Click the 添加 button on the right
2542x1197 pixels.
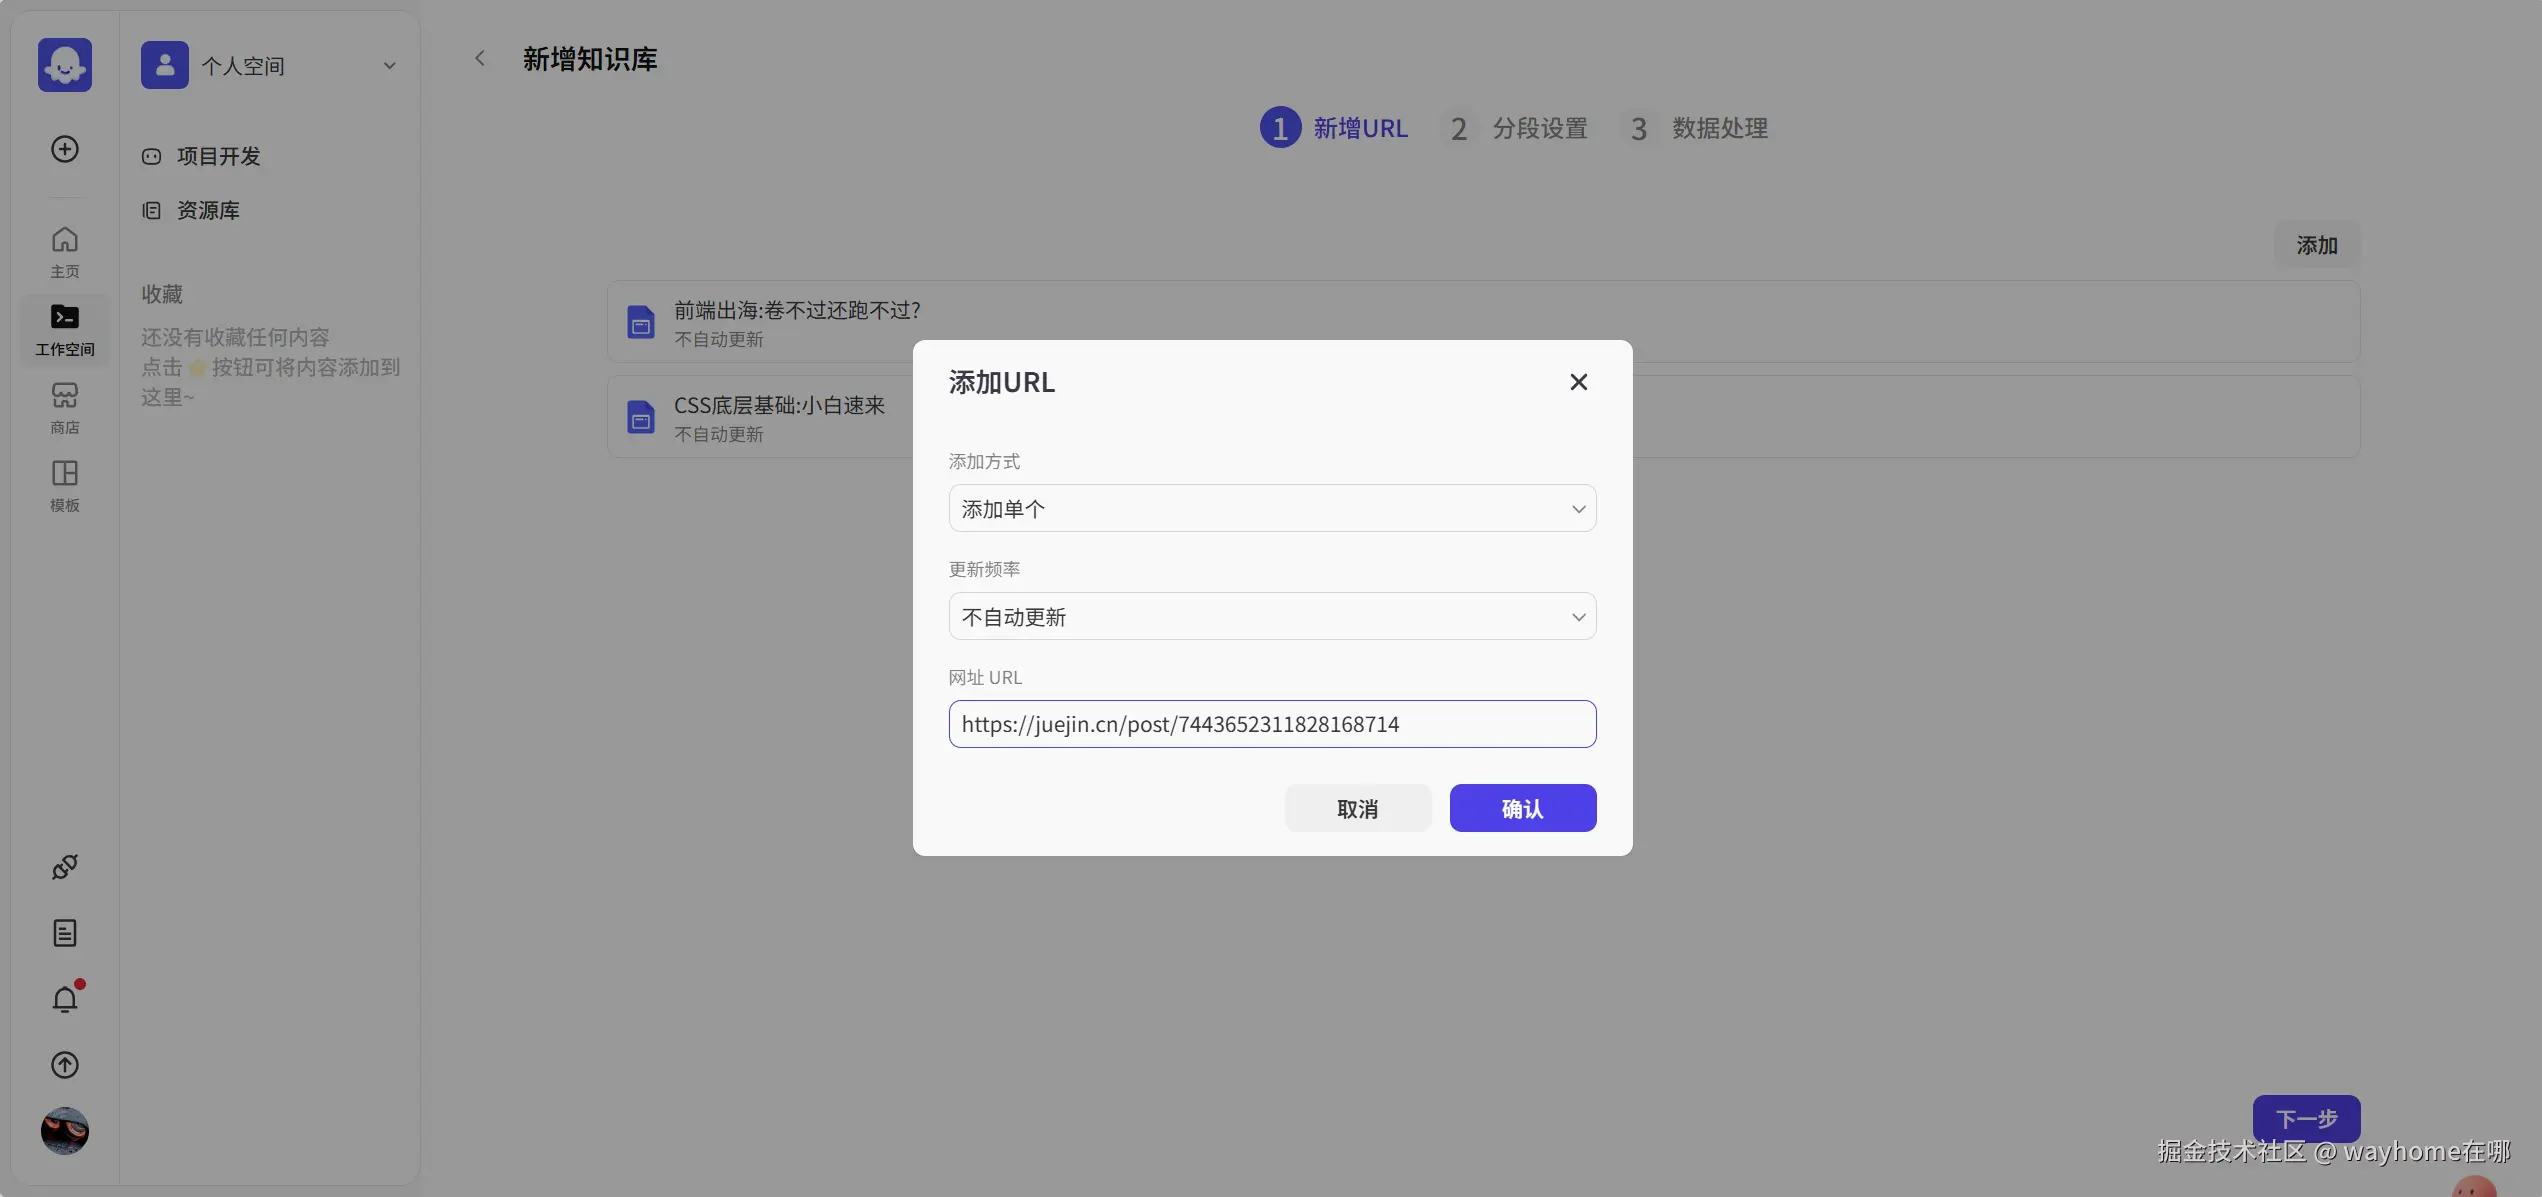click(2317, 245)
